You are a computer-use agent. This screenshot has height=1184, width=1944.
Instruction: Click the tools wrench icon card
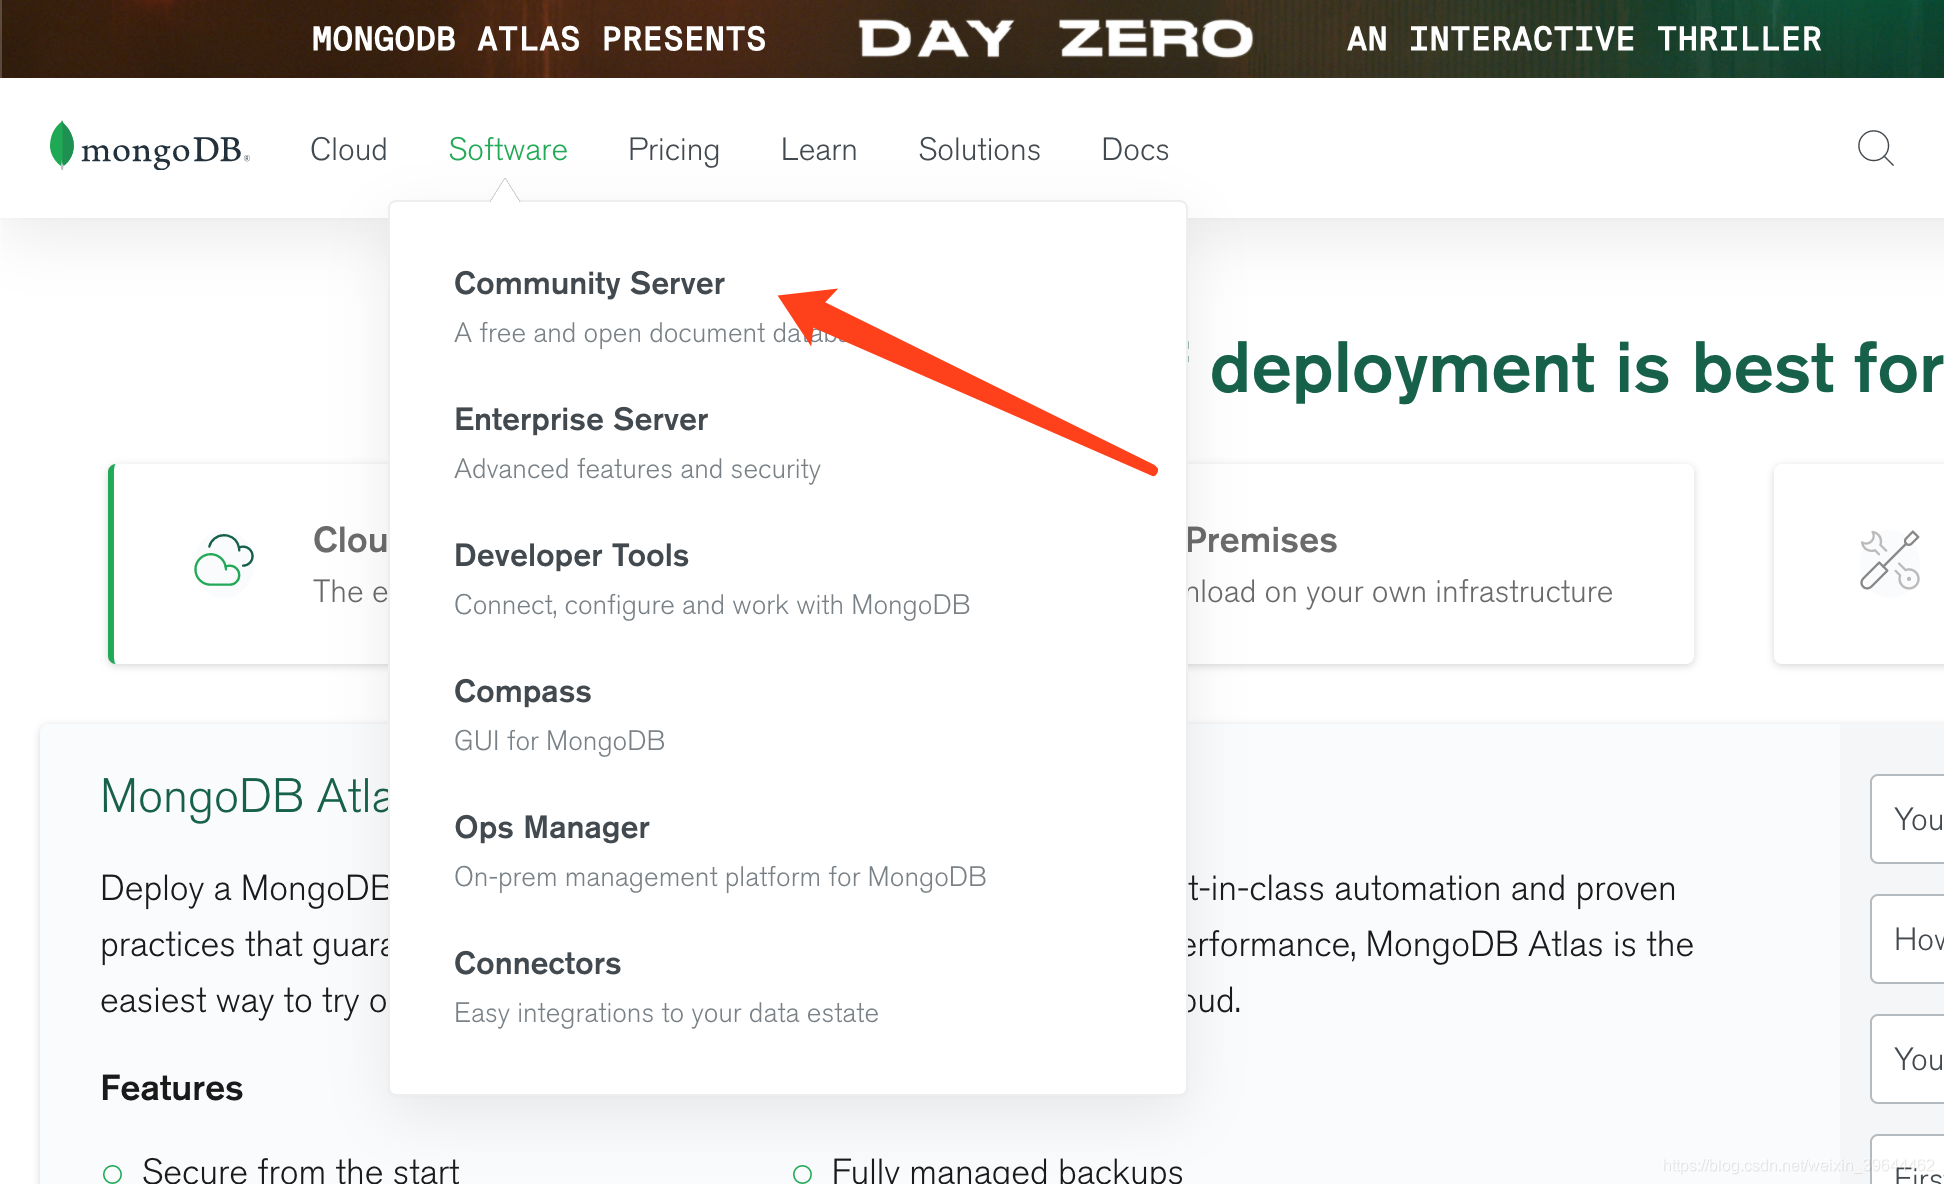click(1888, 560)
